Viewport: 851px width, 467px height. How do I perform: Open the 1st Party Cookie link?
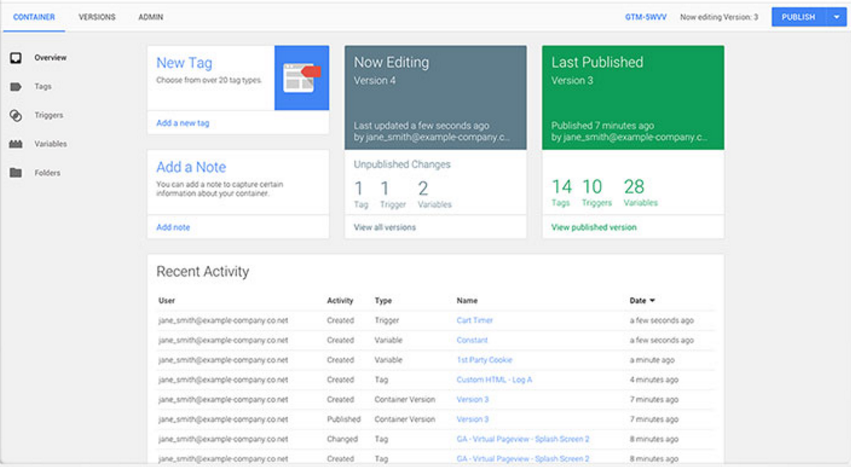coord(484,360)
